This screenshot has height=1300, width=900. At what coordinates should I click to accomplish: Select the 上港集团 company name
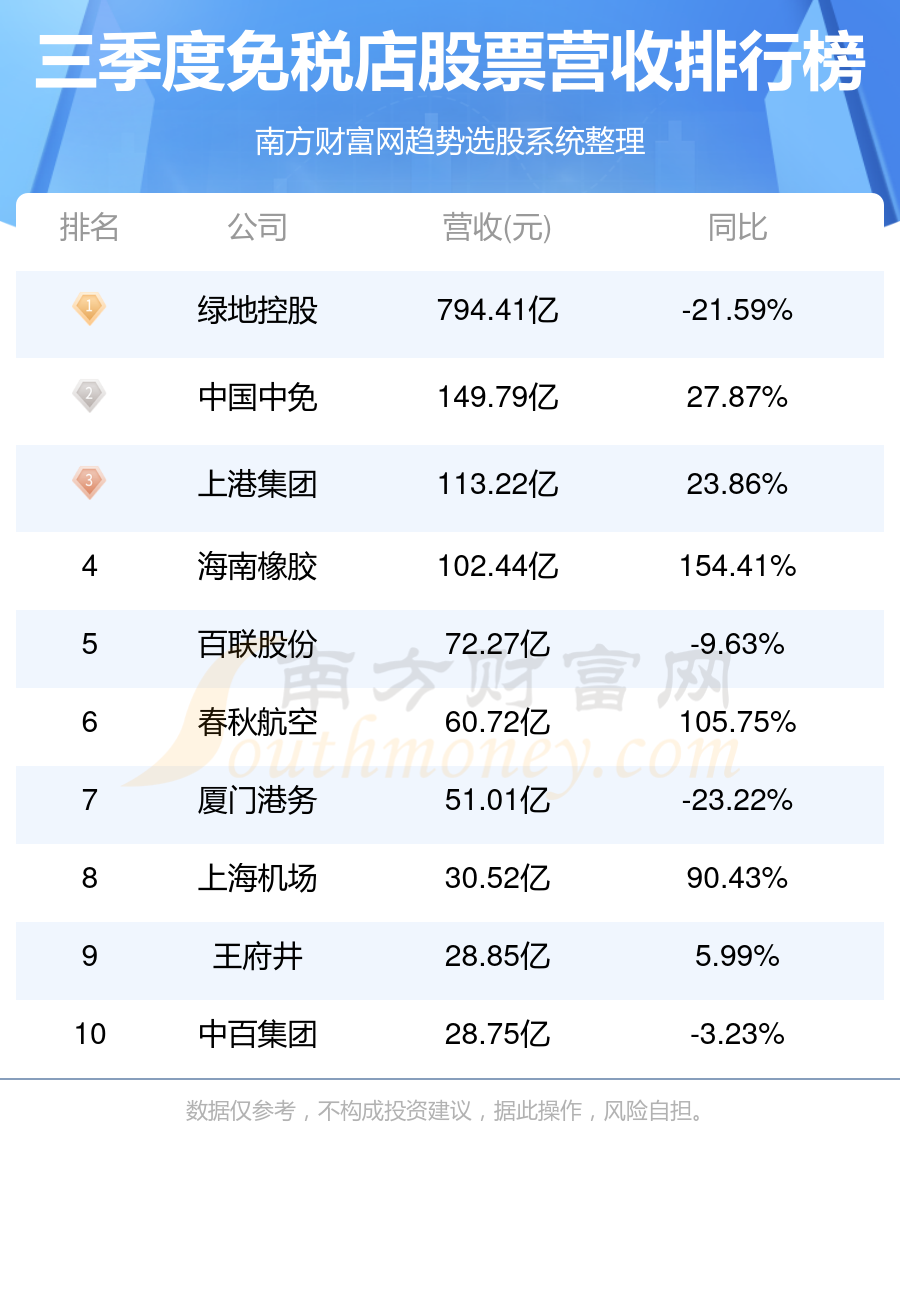click(257, 485)
